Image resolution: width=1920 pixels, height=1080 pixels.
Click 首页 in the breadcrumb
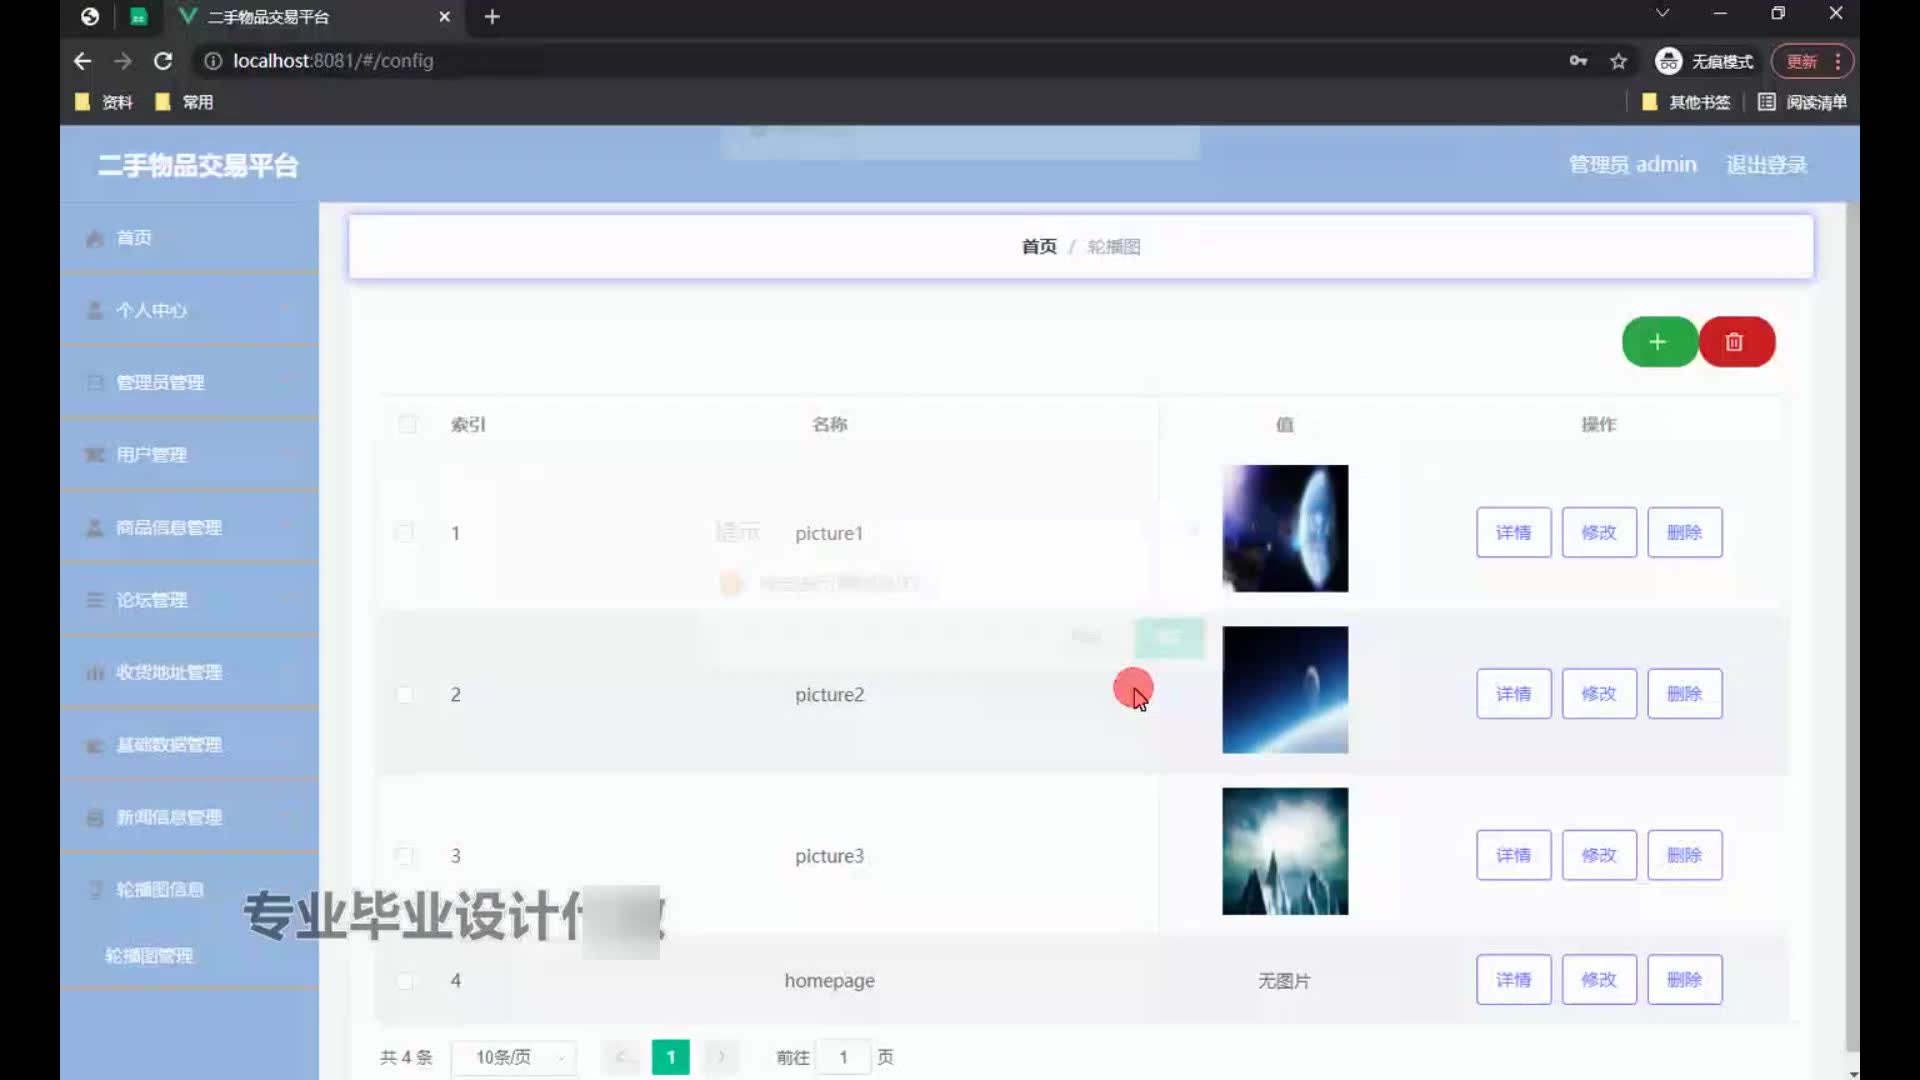click(x=1039, y=246)
